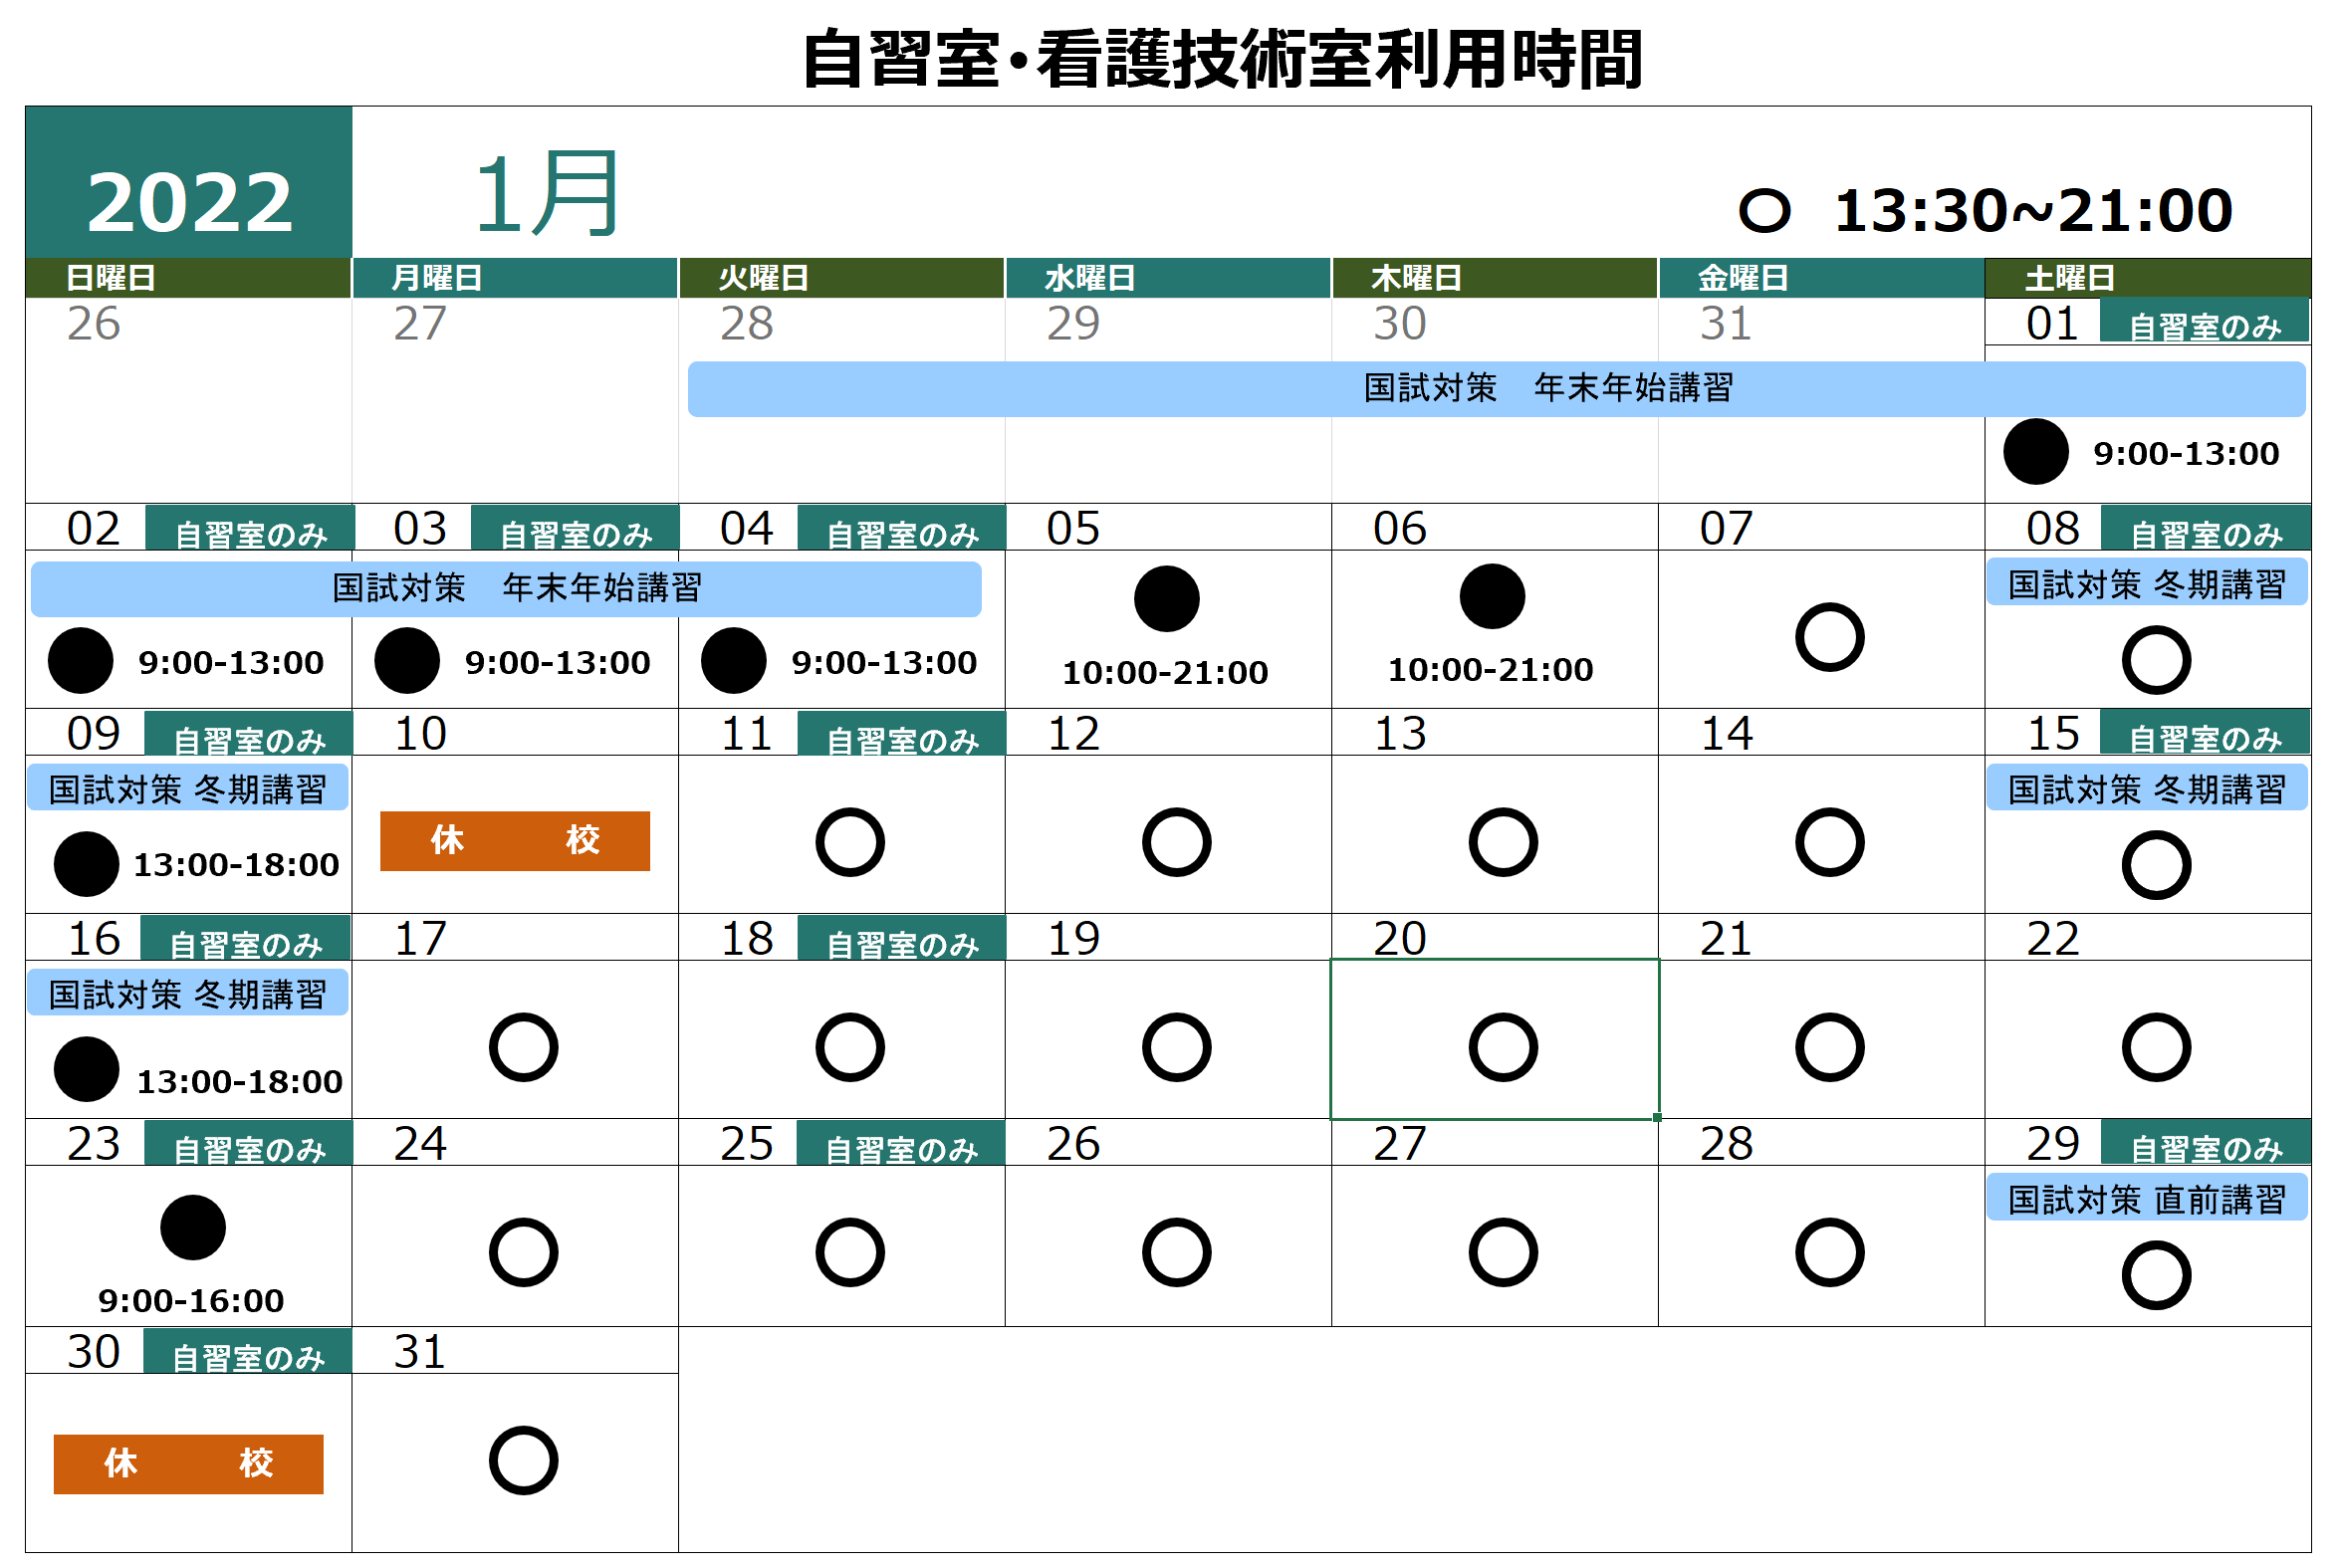This screenshot has height=1568, width=2339.
Task: Click the 1月 month label
Action: (547, 194)
